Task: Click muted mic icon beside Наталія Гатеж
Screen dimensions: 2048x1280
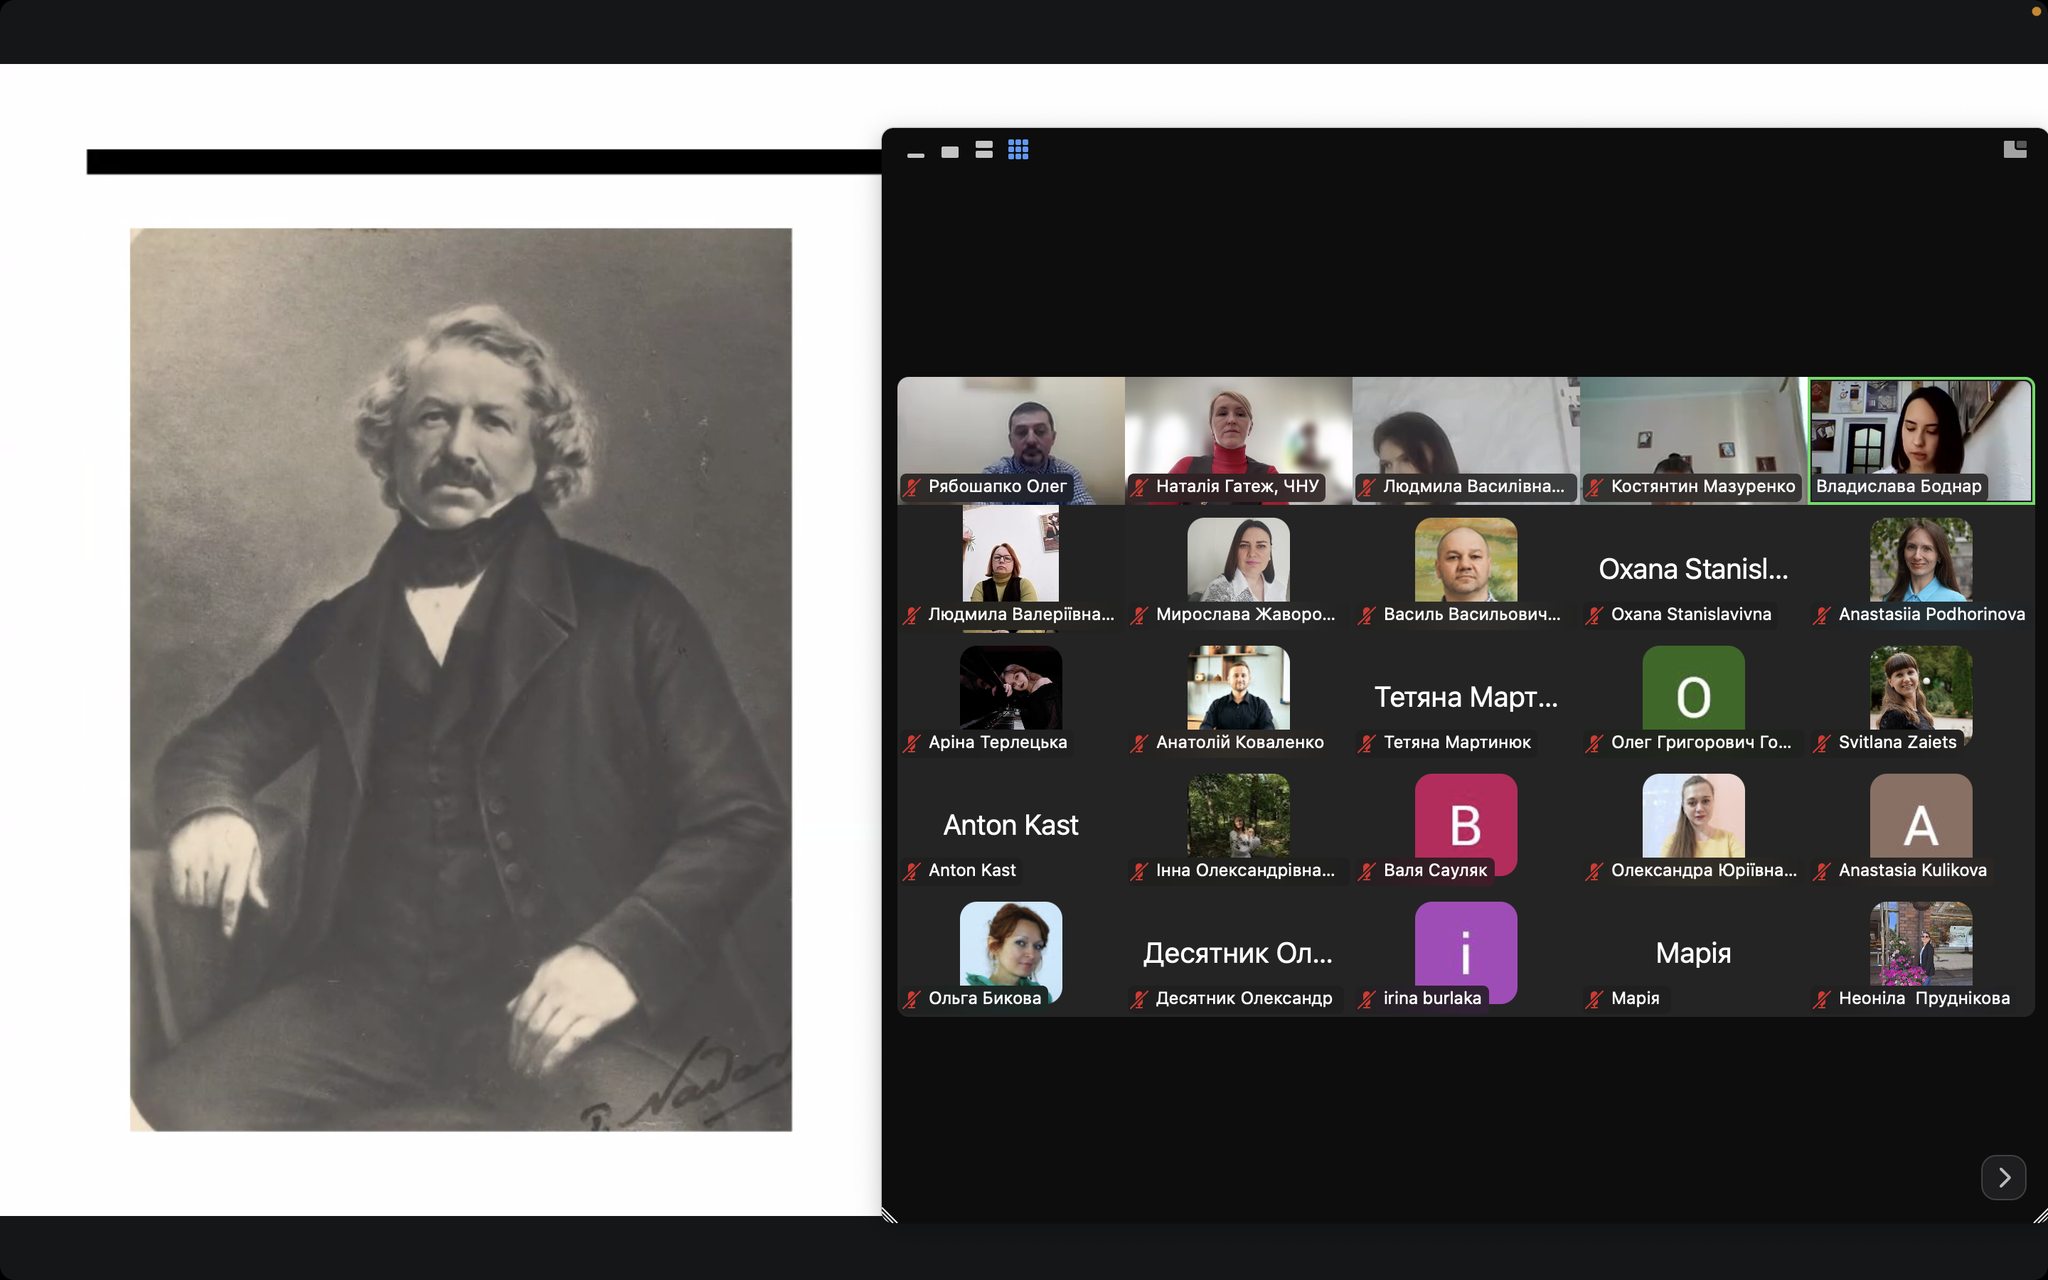Action: [1140, 487]
